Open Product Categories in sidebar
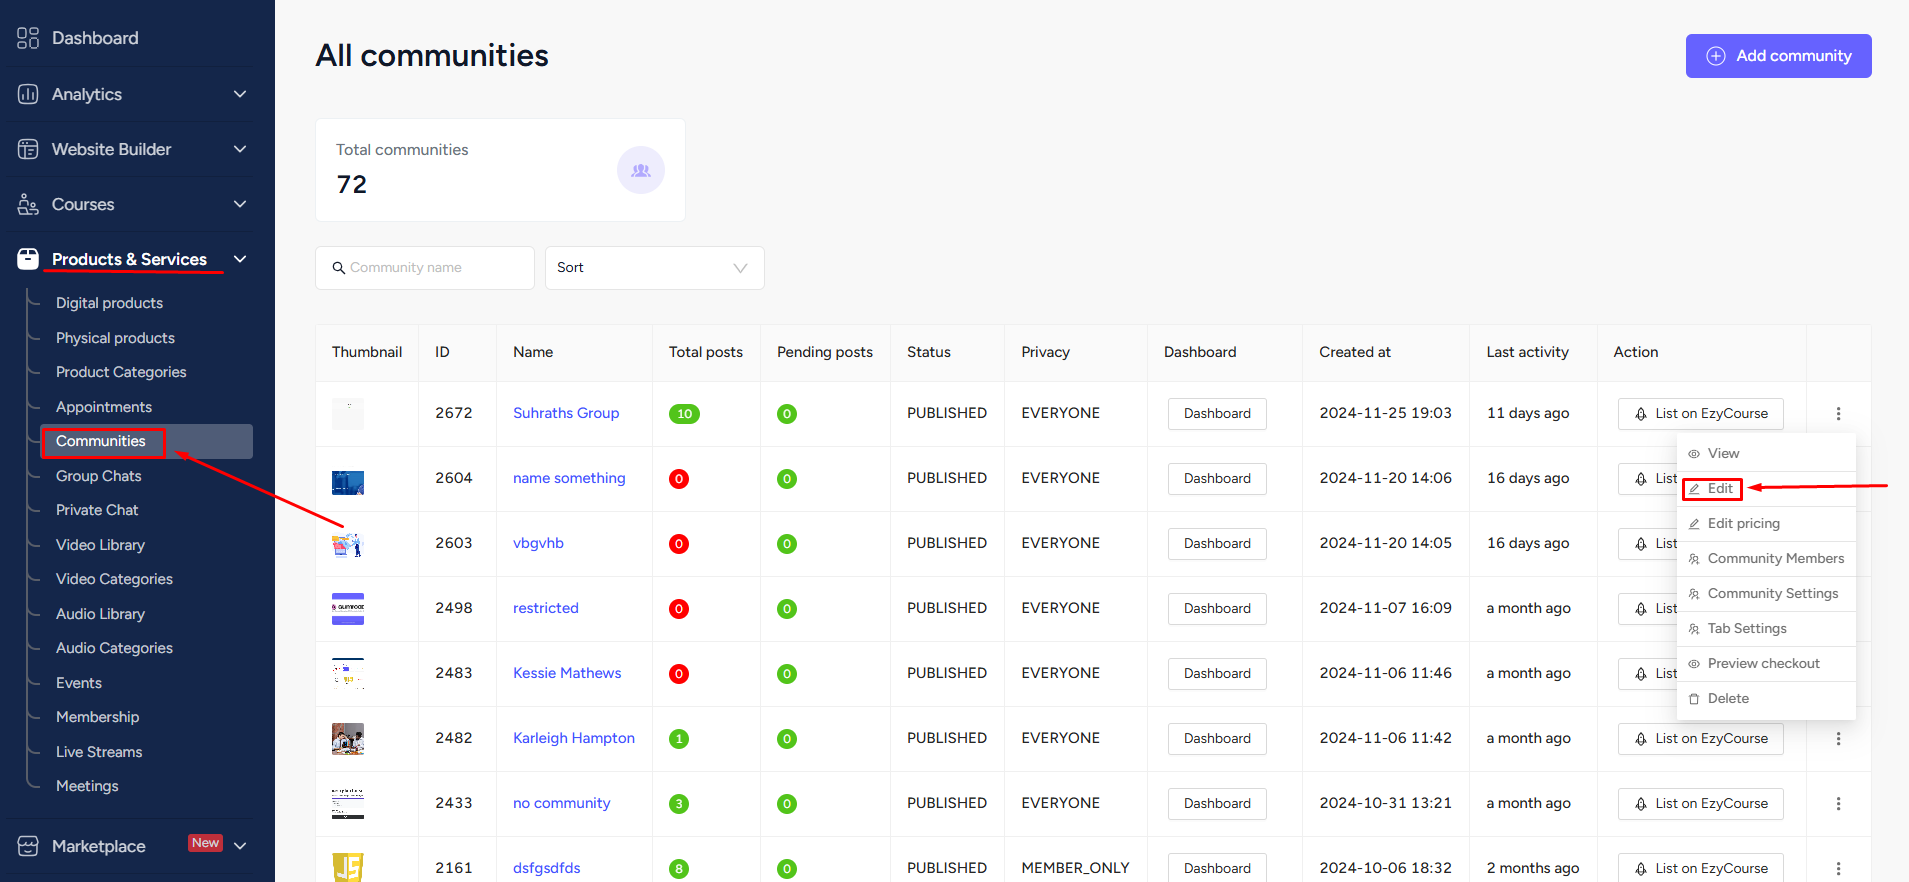This screenshot has height=882, width=1909. pos(121,372)
